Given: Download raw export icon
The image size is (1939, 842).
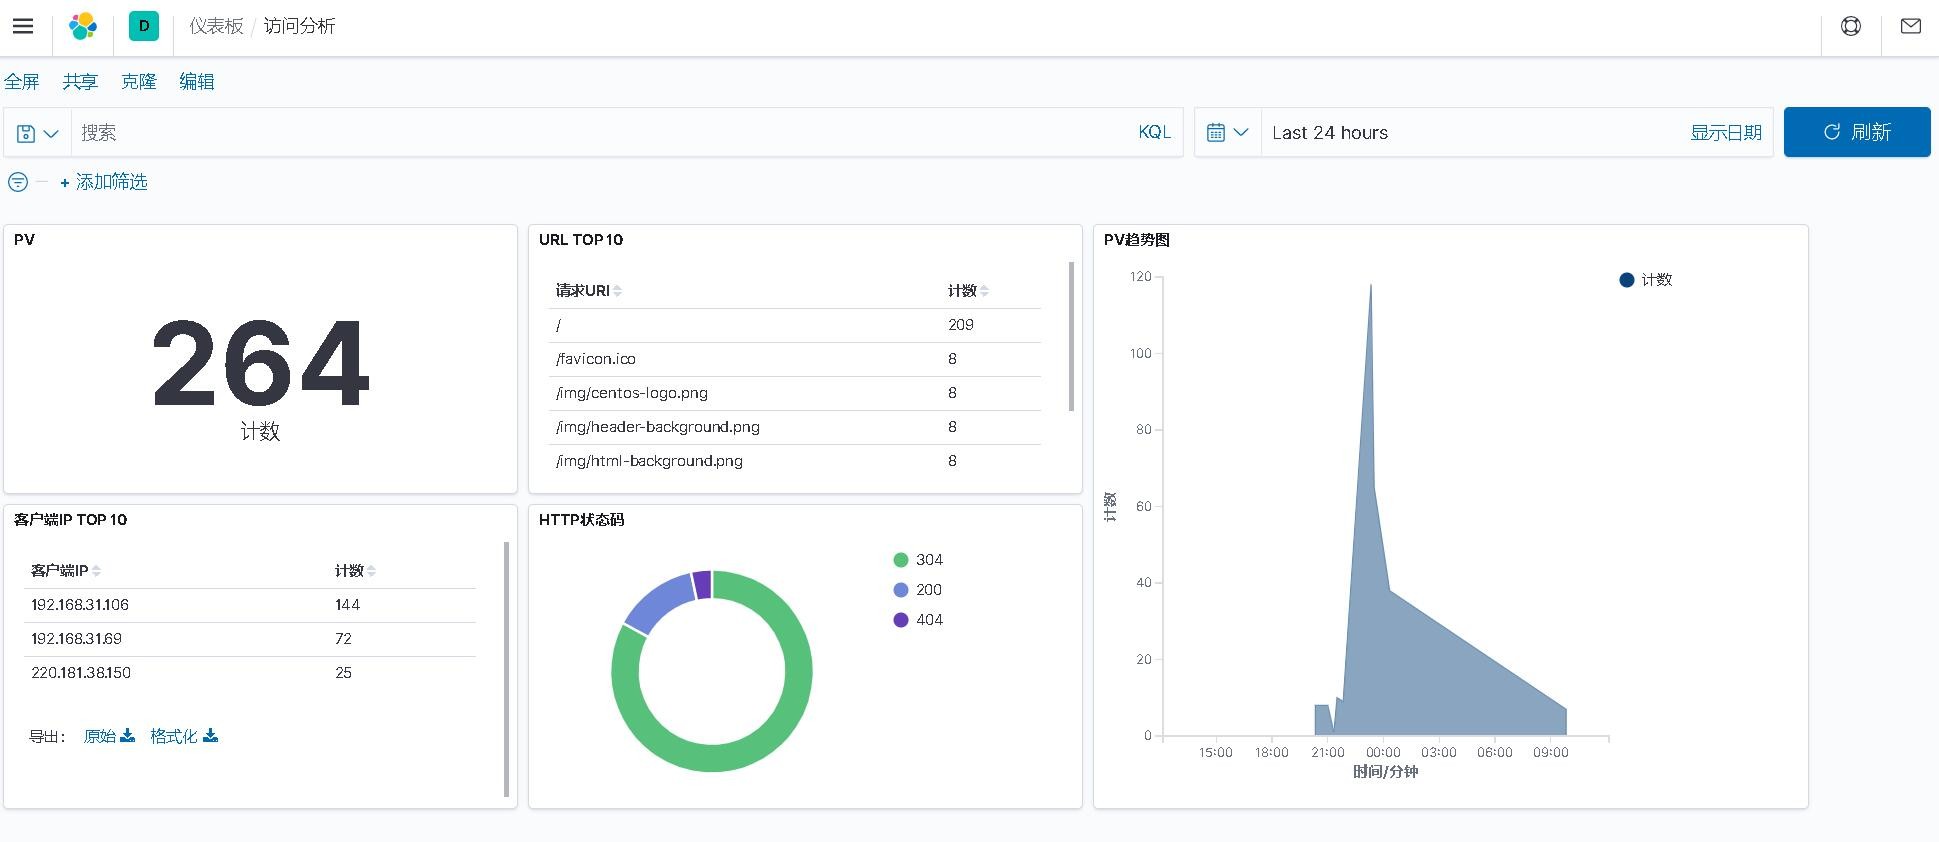Looking at the screenshot, I should click(128, 736).
